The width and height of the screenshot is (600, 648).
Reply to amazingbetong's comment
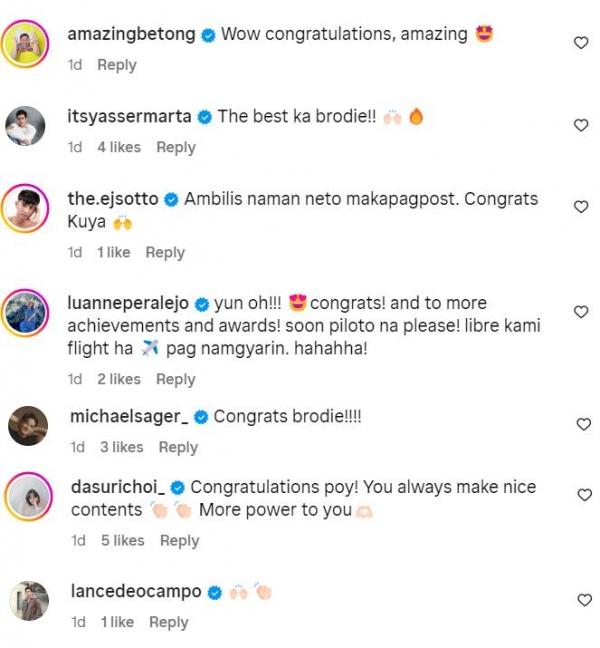click(116, 65)
